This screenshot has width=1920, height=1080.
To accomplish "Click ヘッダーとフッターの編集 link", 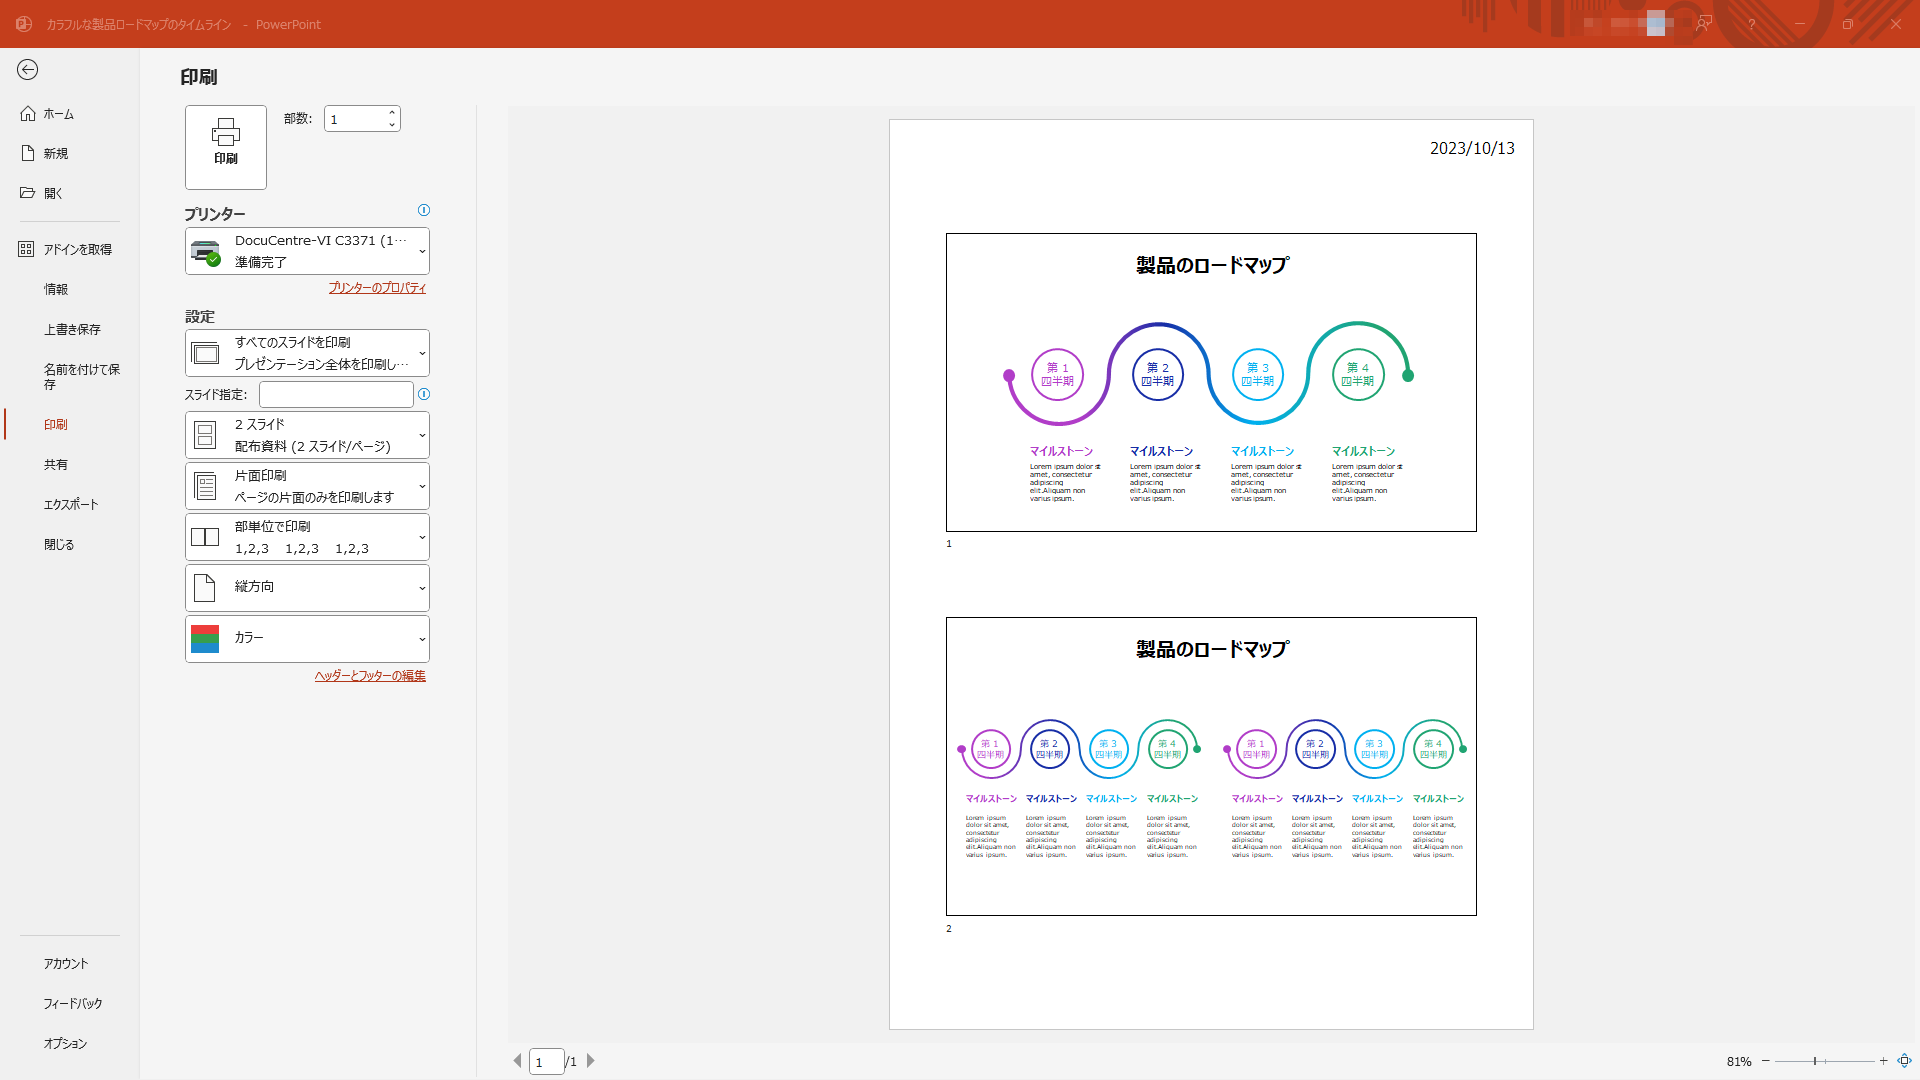I will (369, 675).
